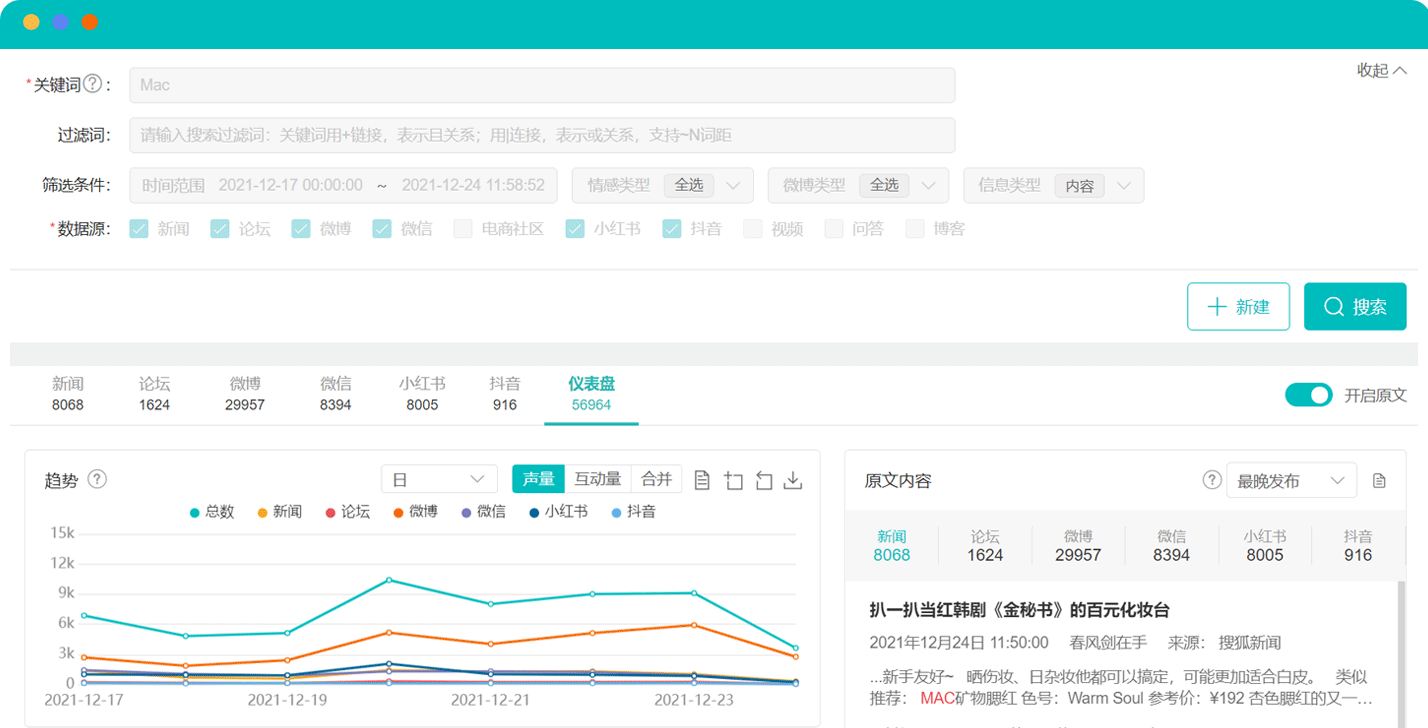
Task: Uncheck the 新闻 data source checkbox
Action: [139, 229]
